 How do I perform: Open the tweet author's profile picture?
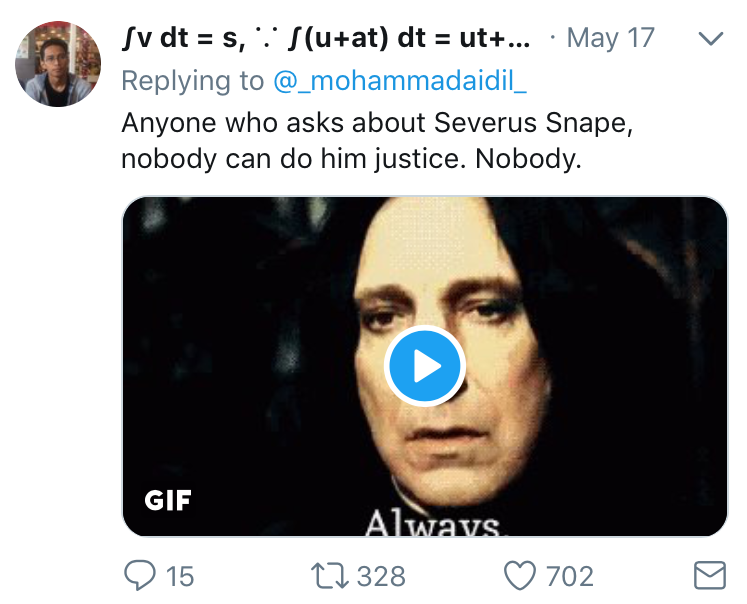(x=58, y=65)
